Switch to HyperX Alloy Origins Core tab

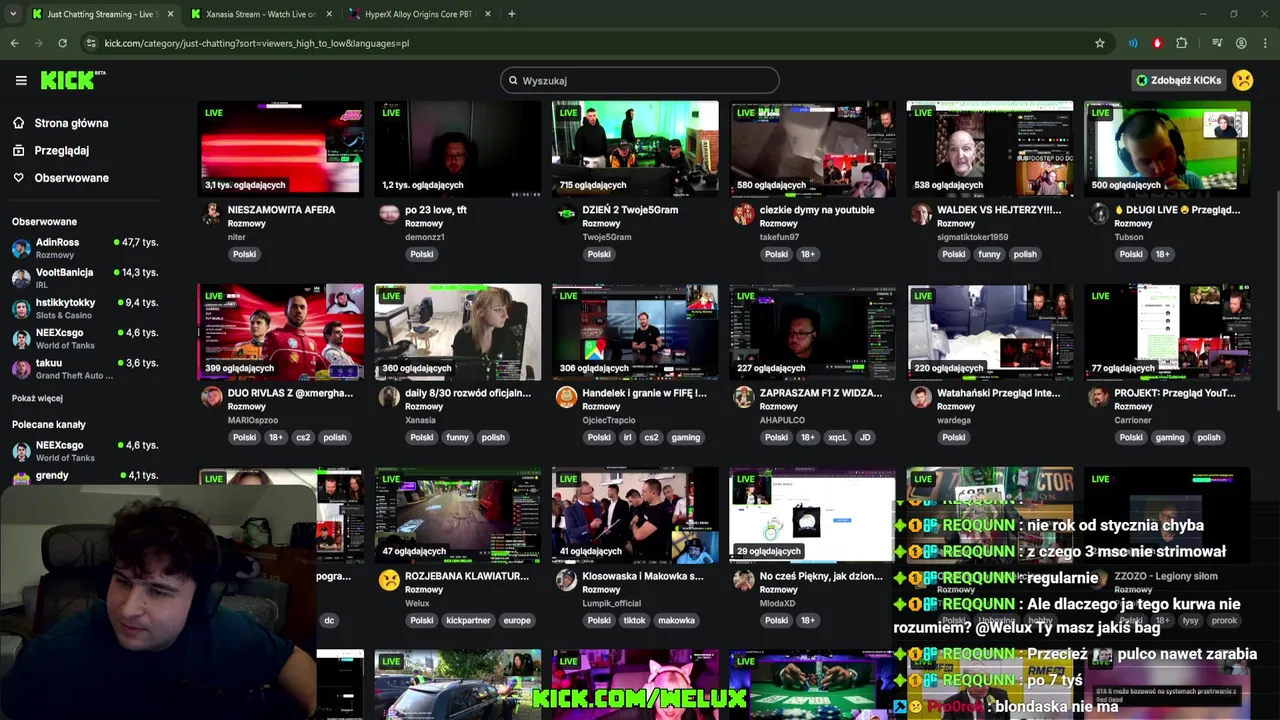click(419, 14)
